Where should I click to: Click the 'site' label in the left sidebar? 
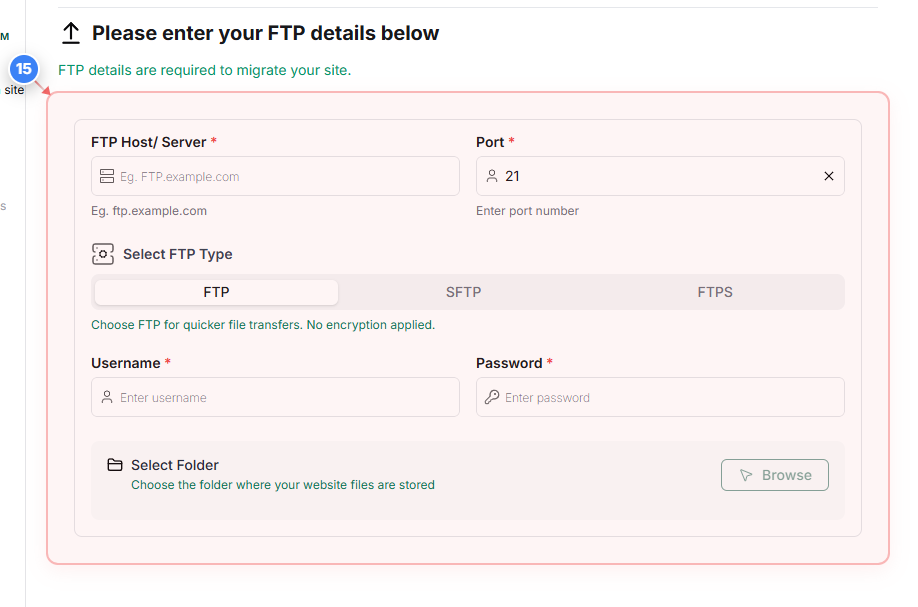[13, 89]
